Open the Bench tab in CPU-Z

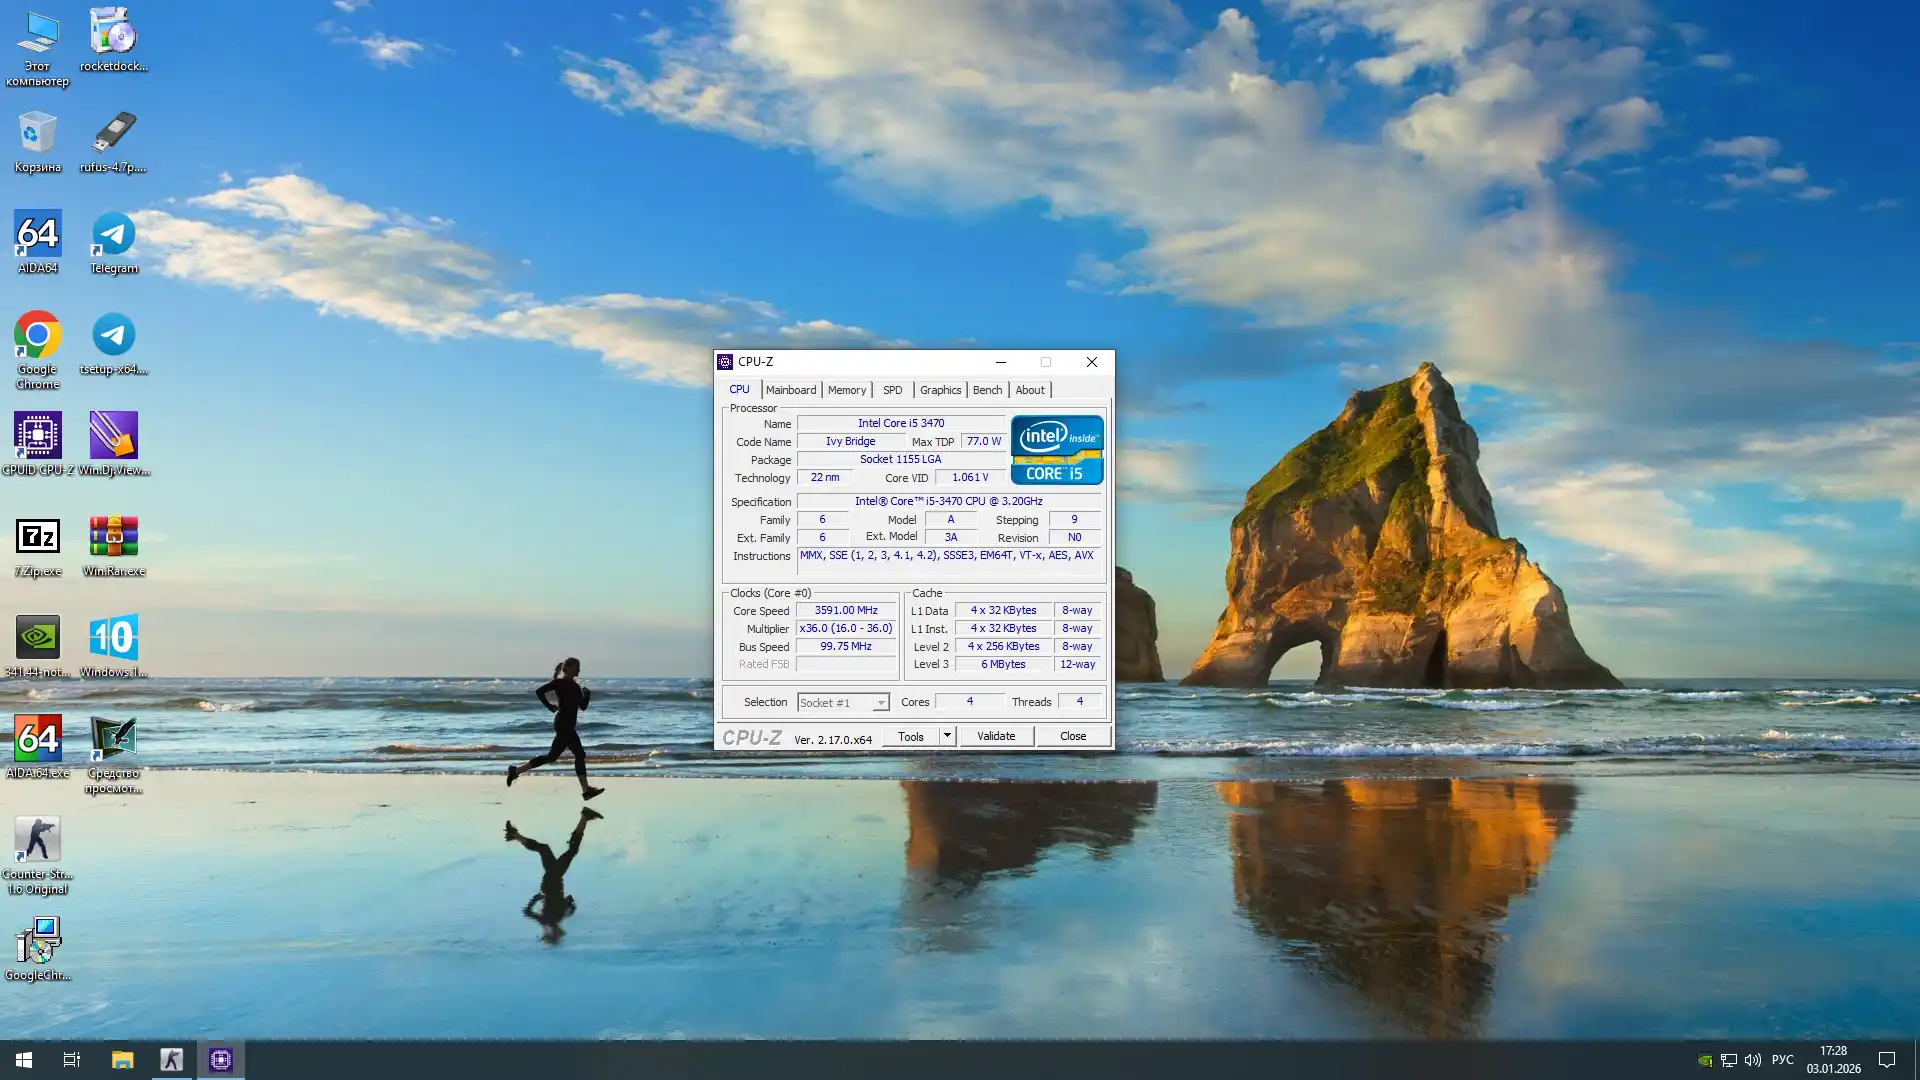[987, 390]
